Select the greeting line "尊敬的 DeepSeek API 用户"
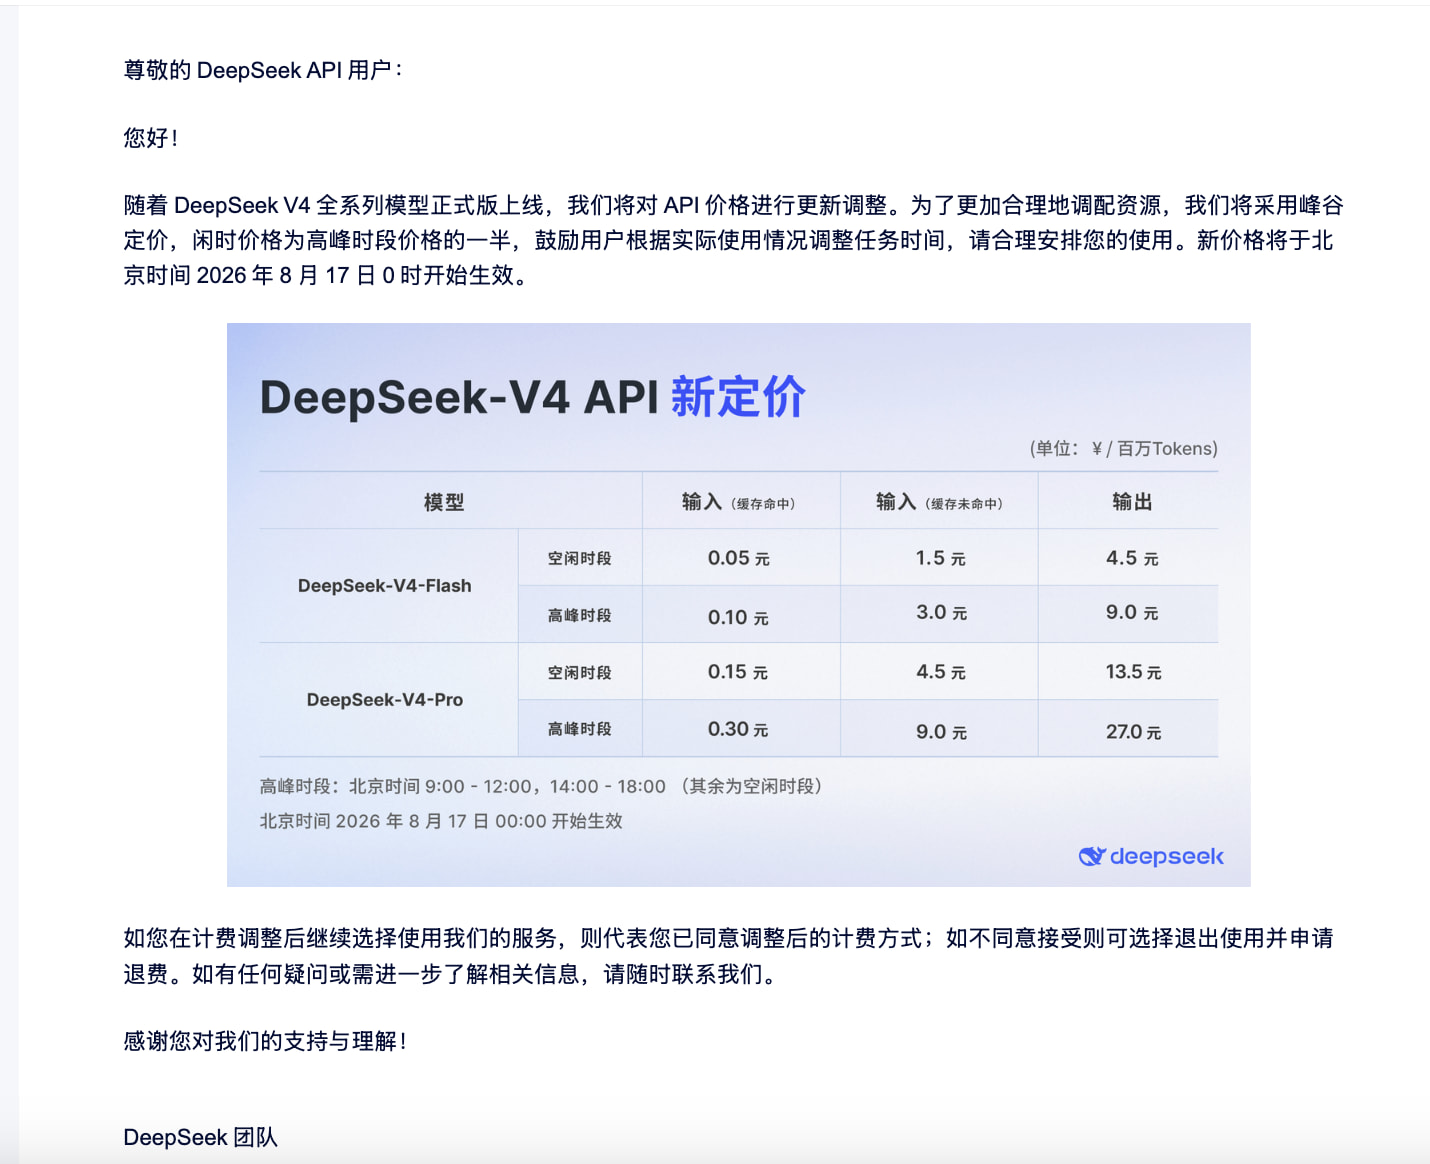 coord(262,70)
